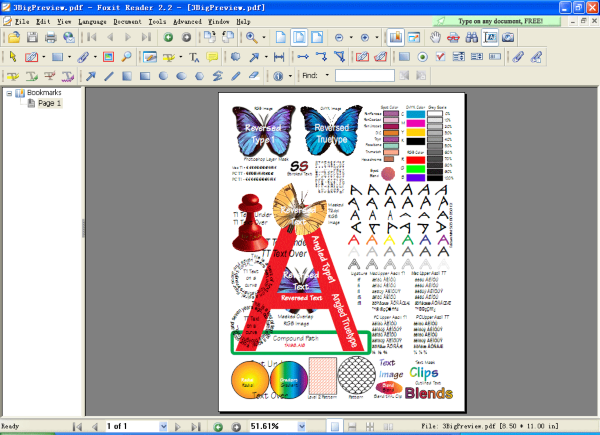Print the document using printer icon
600x435 pixels.
coord(50,37)
